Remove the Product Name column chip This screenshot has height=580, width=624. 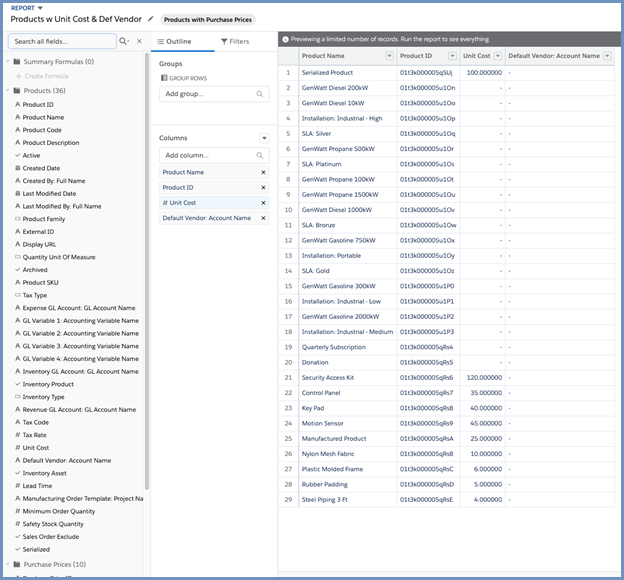click(263, 172)
